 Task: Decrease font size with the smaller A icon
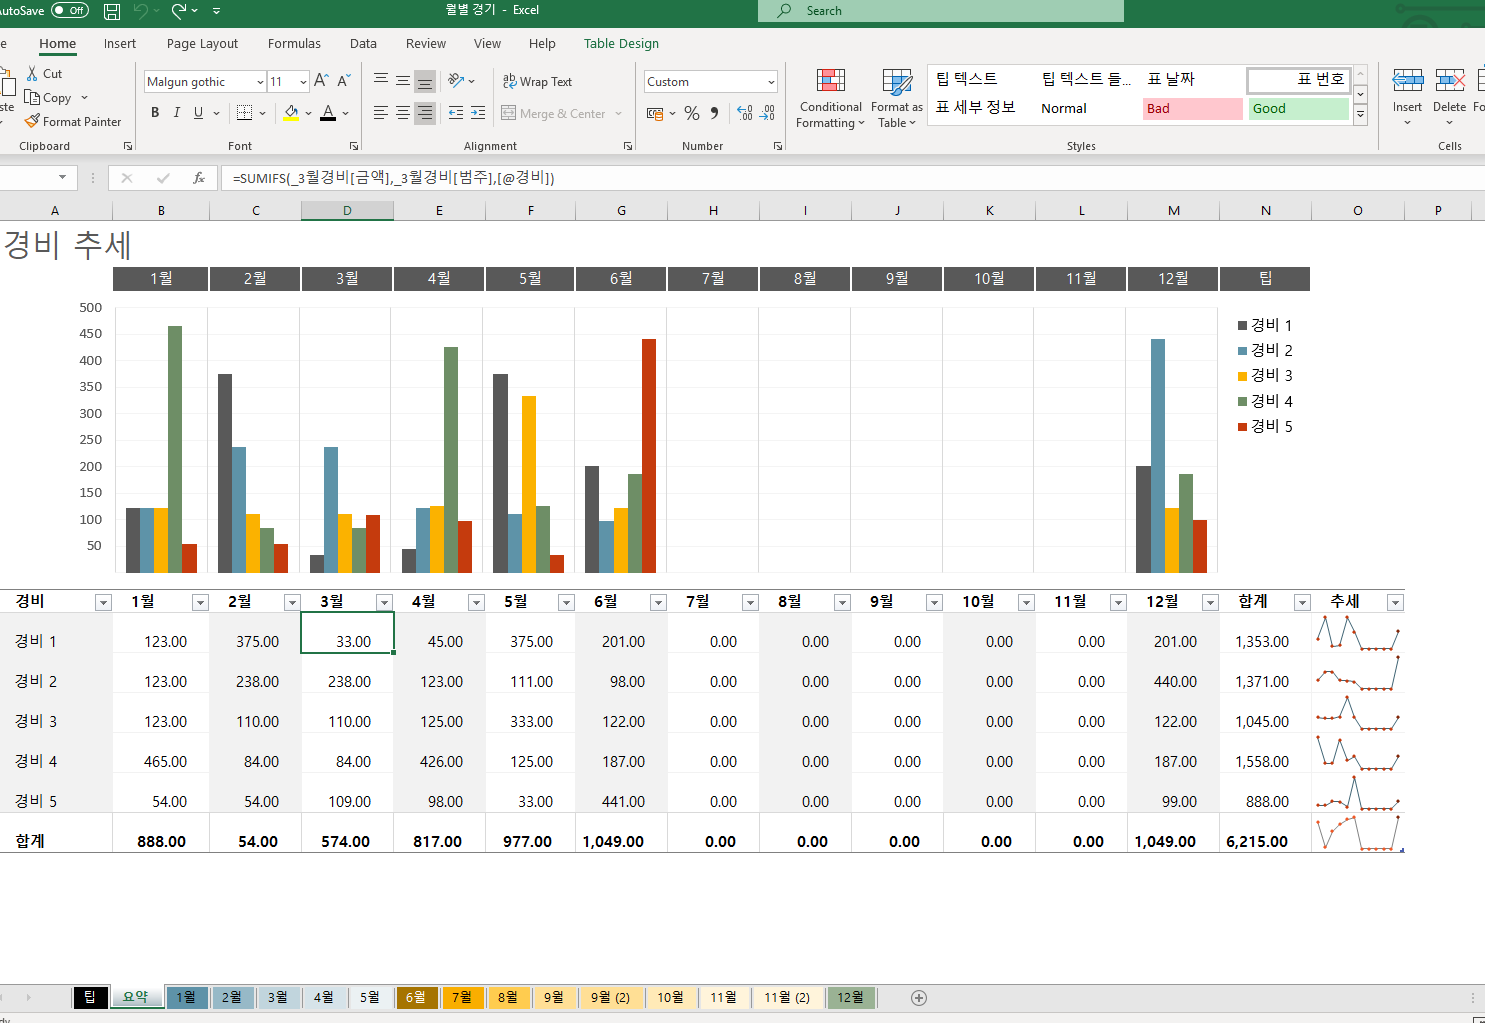pos(343,81)
